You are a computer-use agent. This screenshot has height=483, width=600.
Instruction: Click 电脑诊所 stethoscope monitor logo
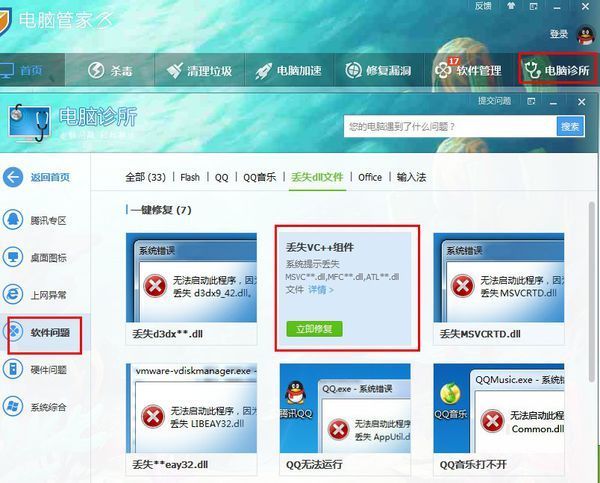tap(29, 123)
